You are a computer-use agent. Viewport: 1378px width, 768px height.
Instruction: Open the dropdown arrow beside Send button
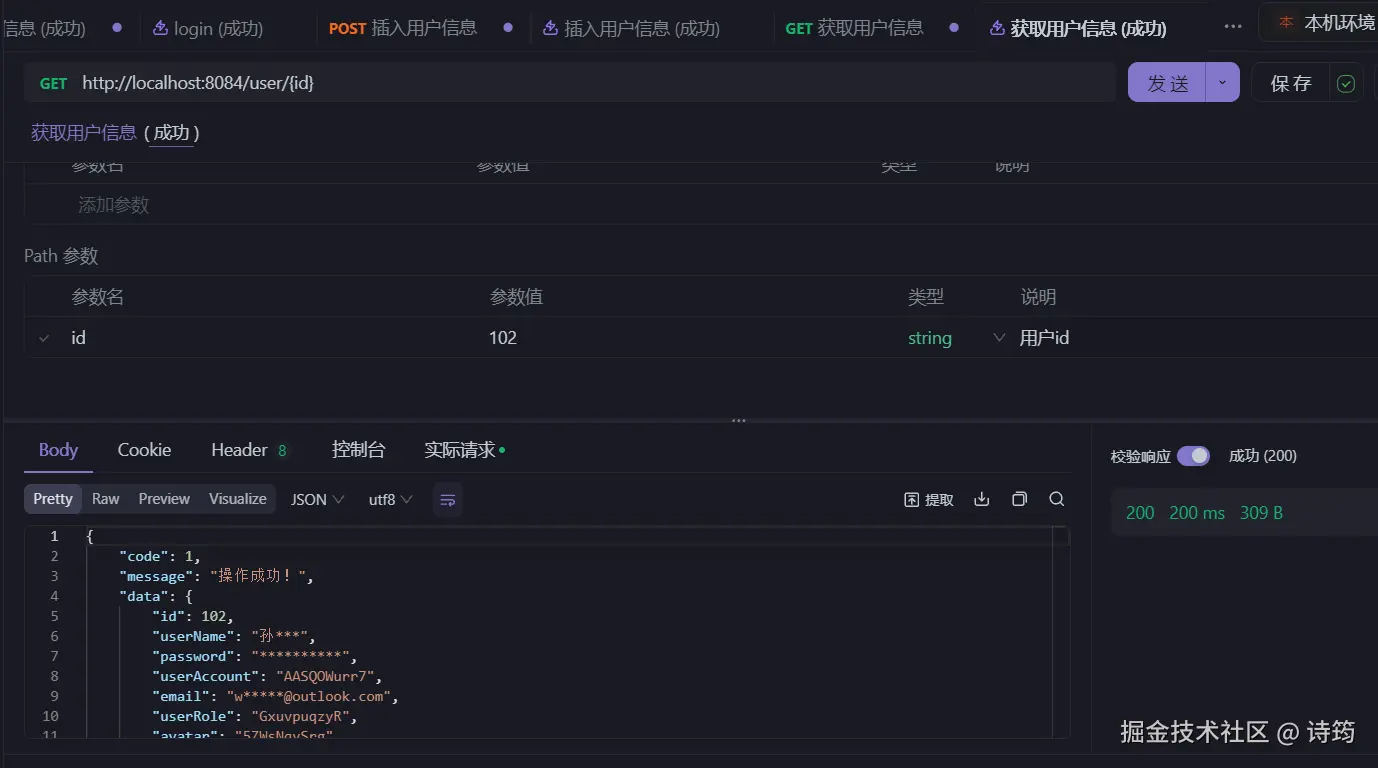[1223, 83]
